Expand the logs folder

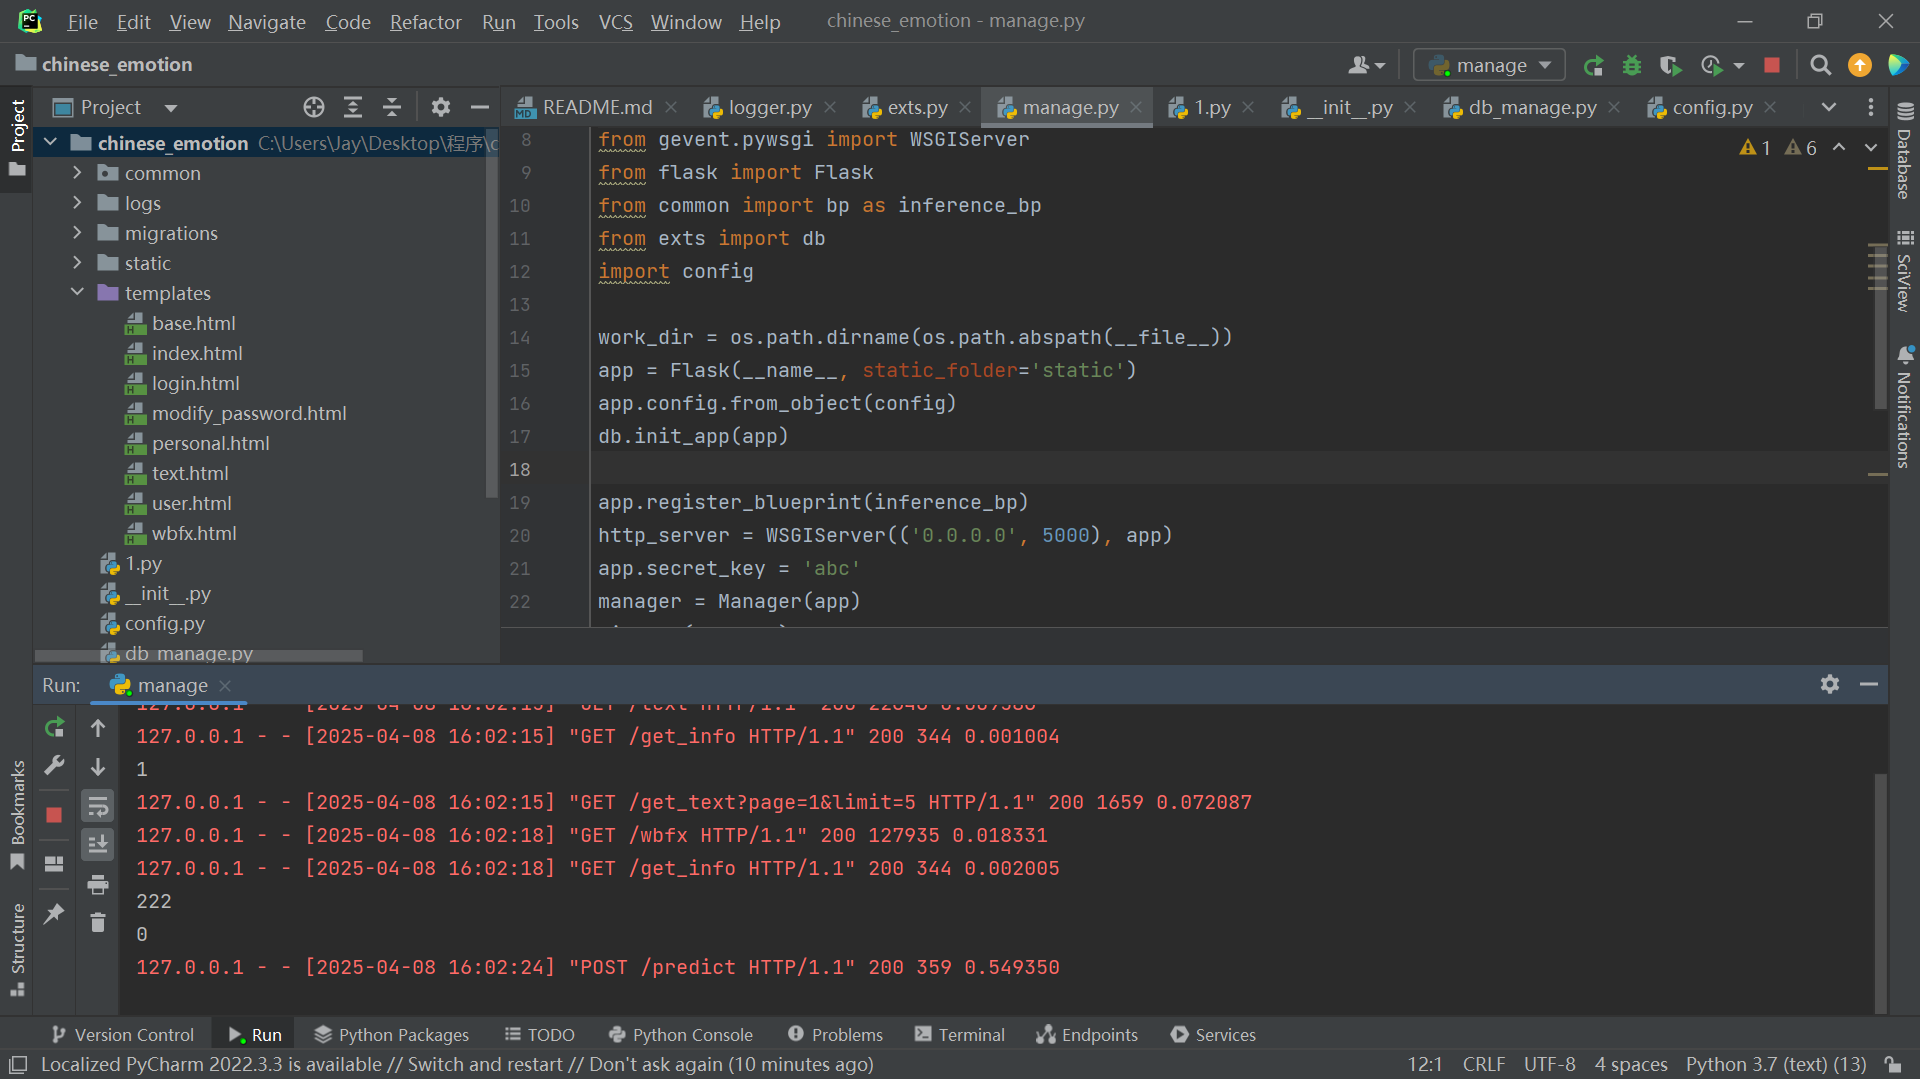[78, 203]
